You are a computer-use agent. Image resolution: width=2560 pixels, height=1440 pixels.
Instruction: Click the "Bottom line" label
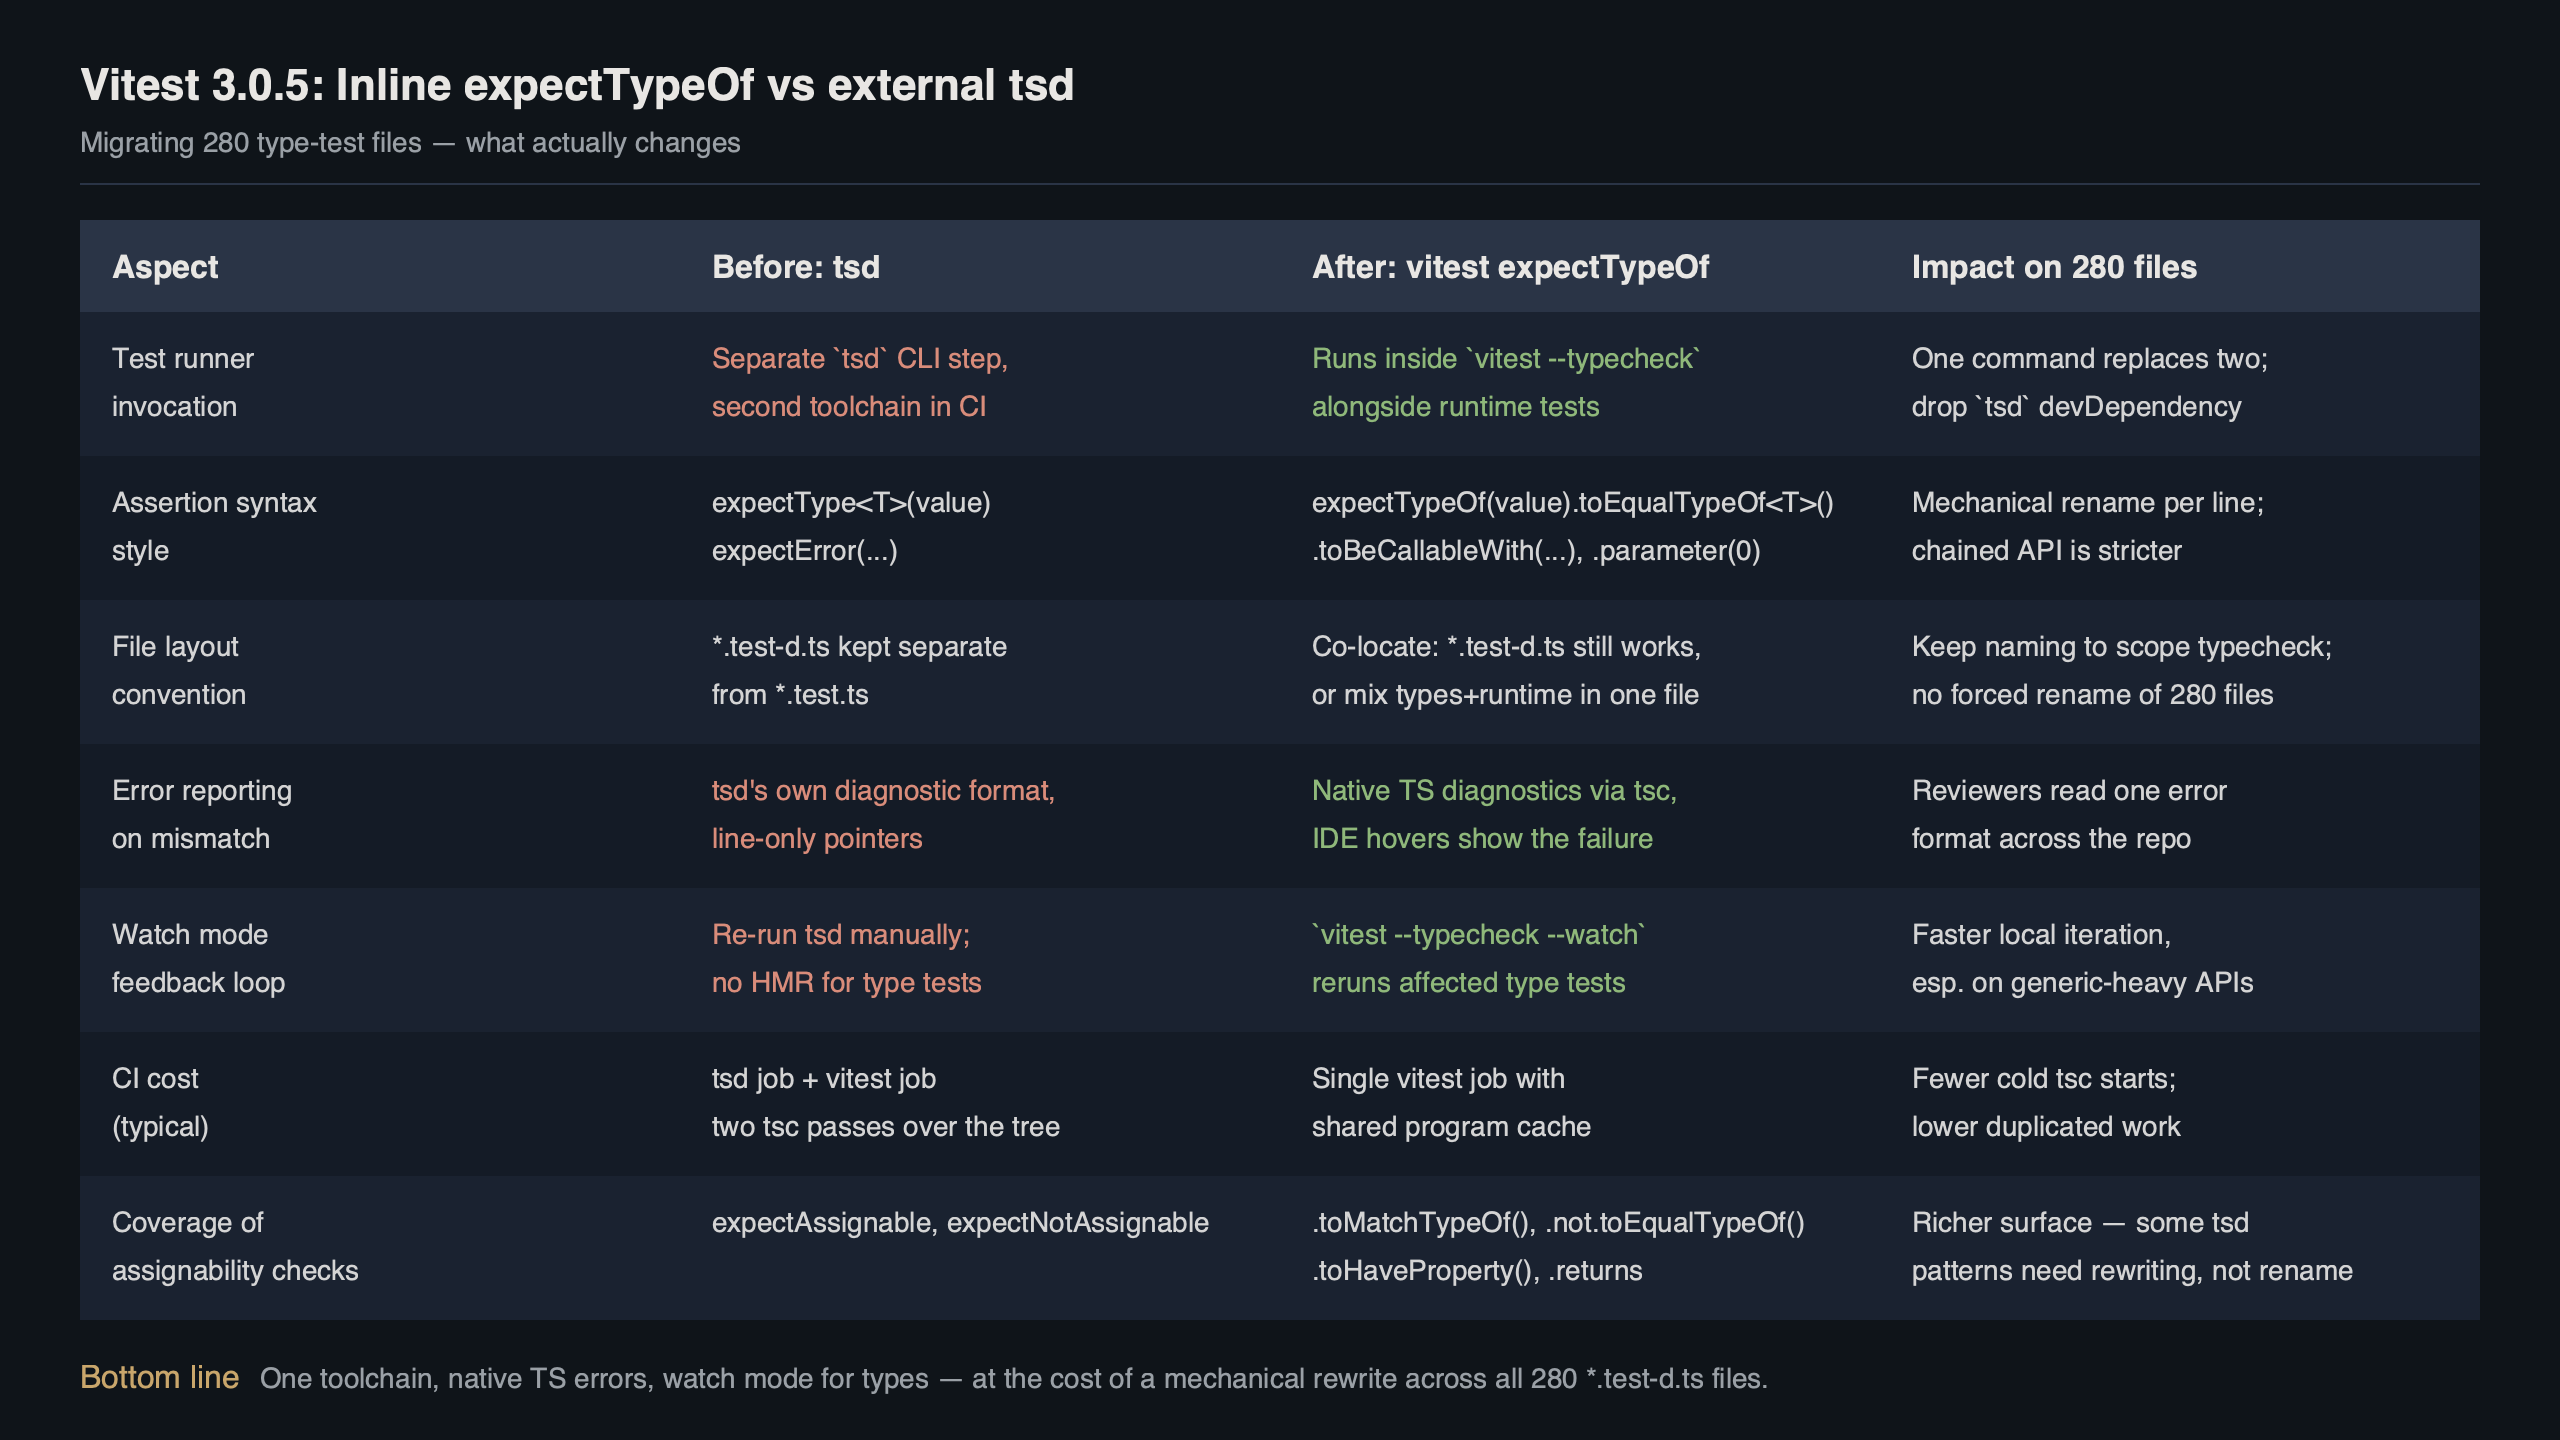coord(159,1376)
